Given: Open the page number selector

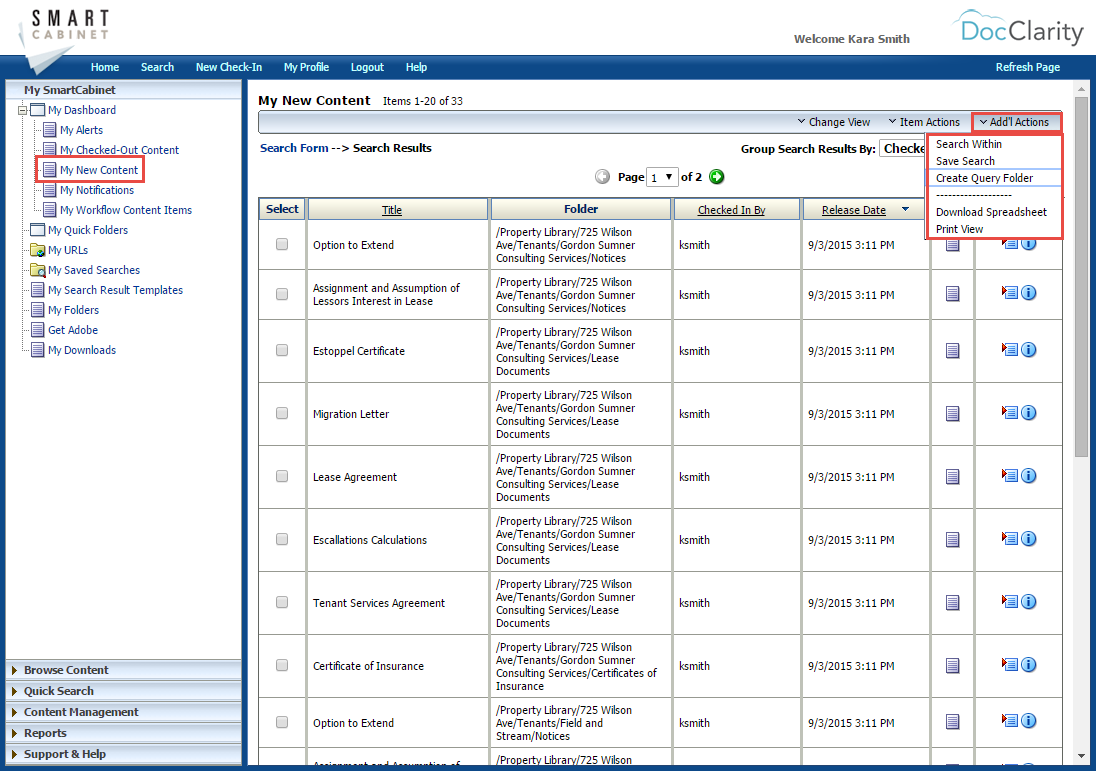Looking at the screenshot, I should [661, 176].
